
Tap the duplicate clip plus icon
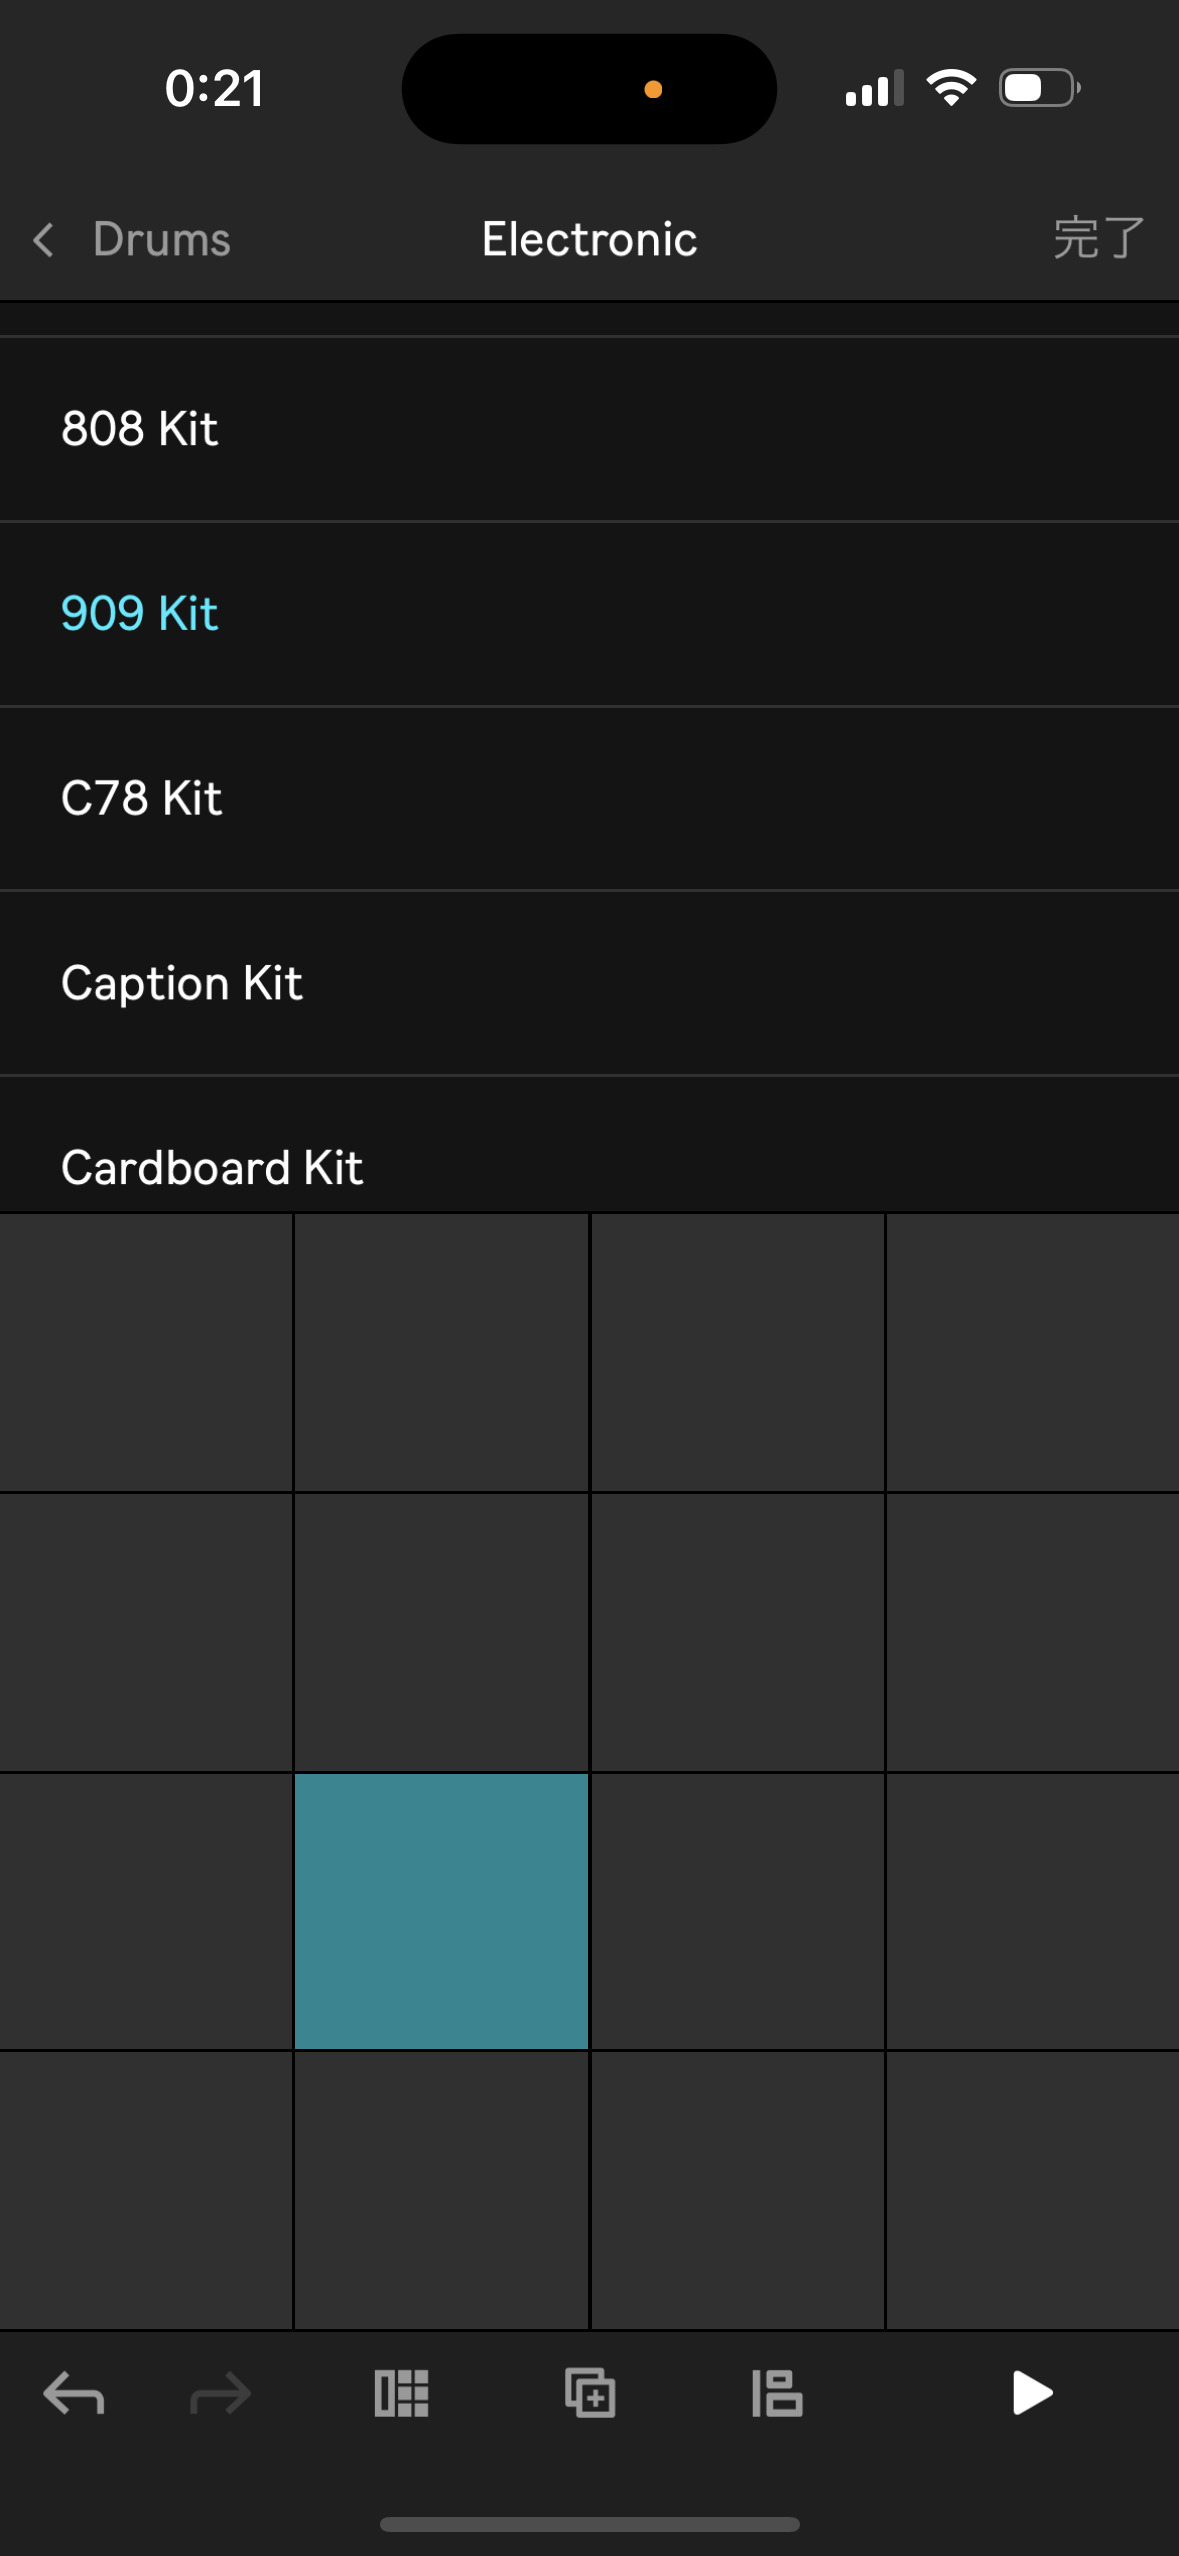pos(590,2393)
